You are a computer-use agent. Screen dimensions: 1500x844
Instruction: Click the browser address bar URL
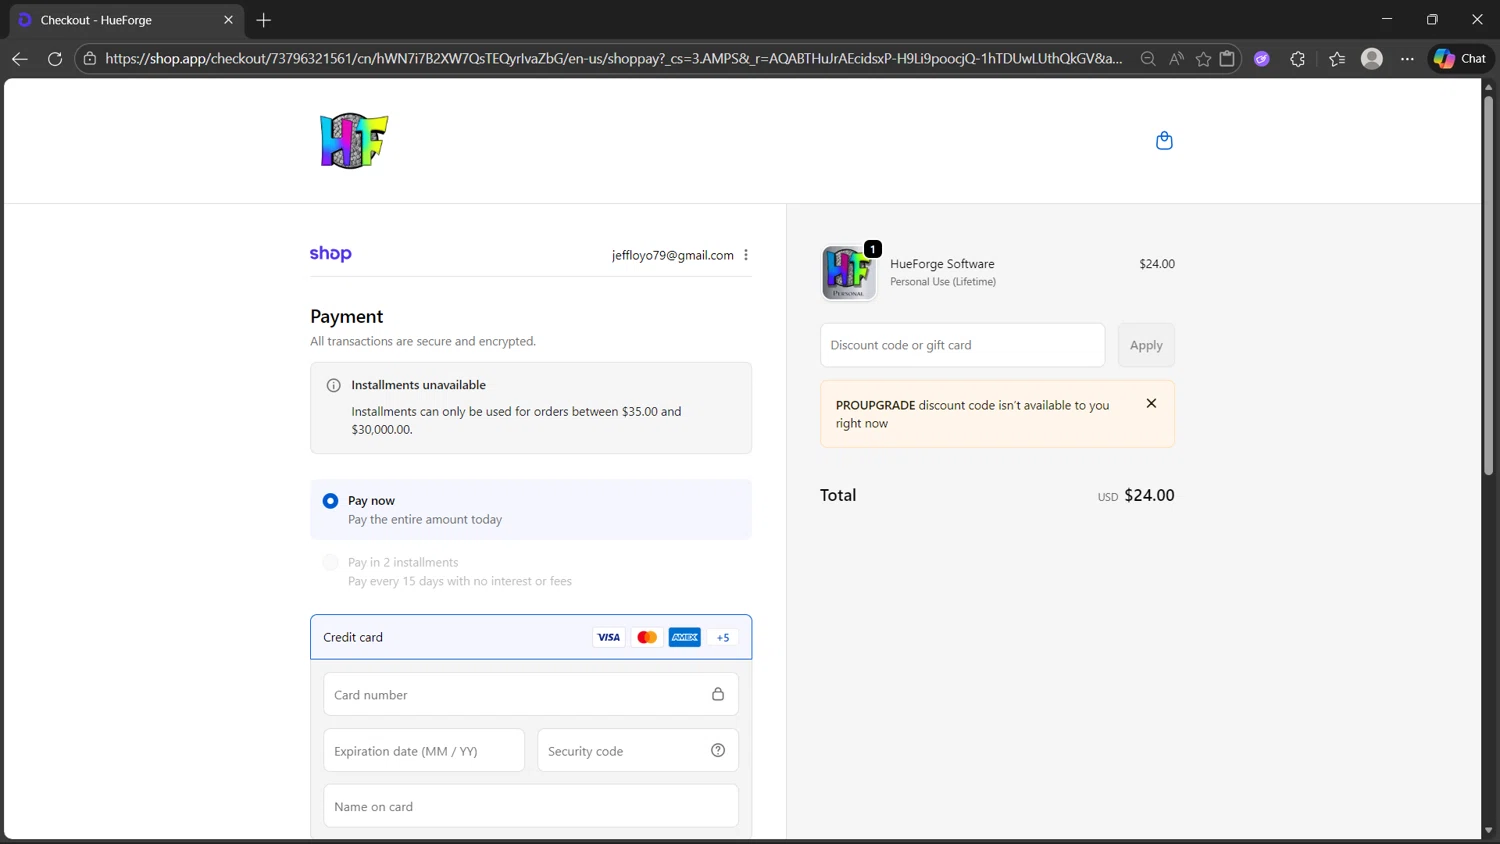coord(613,59)
